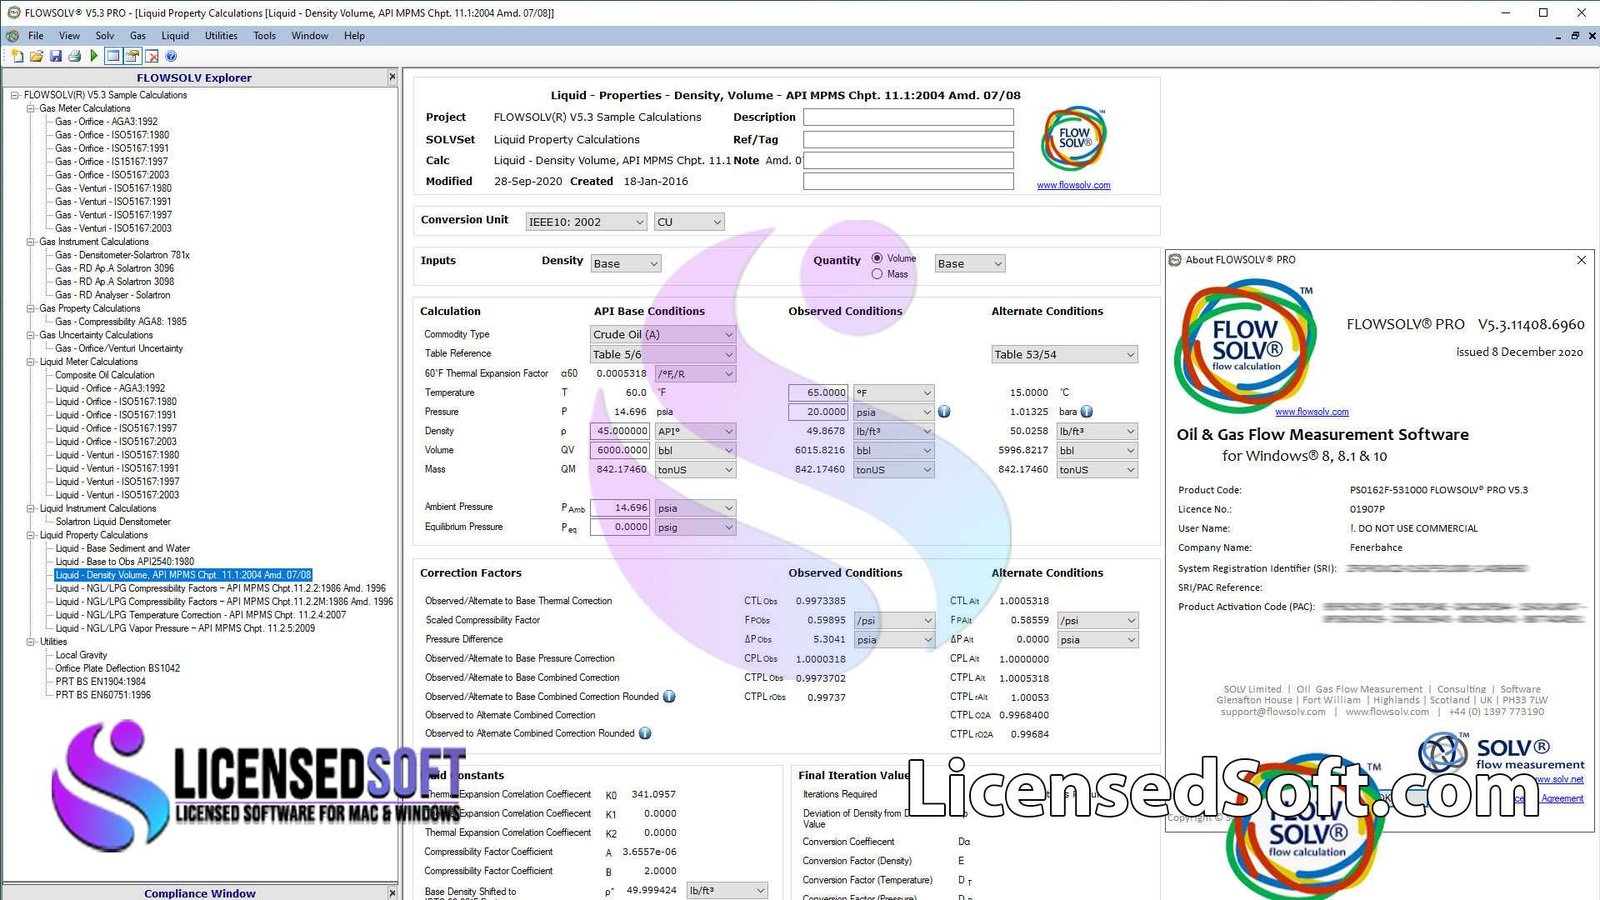Click www.flowsolv.com link in About dialog

[x=1312, y=411]
